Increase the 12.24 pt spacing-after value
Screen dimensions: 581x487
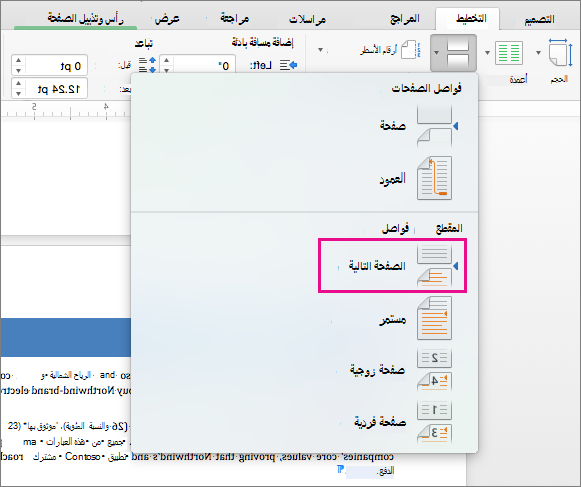19,83
